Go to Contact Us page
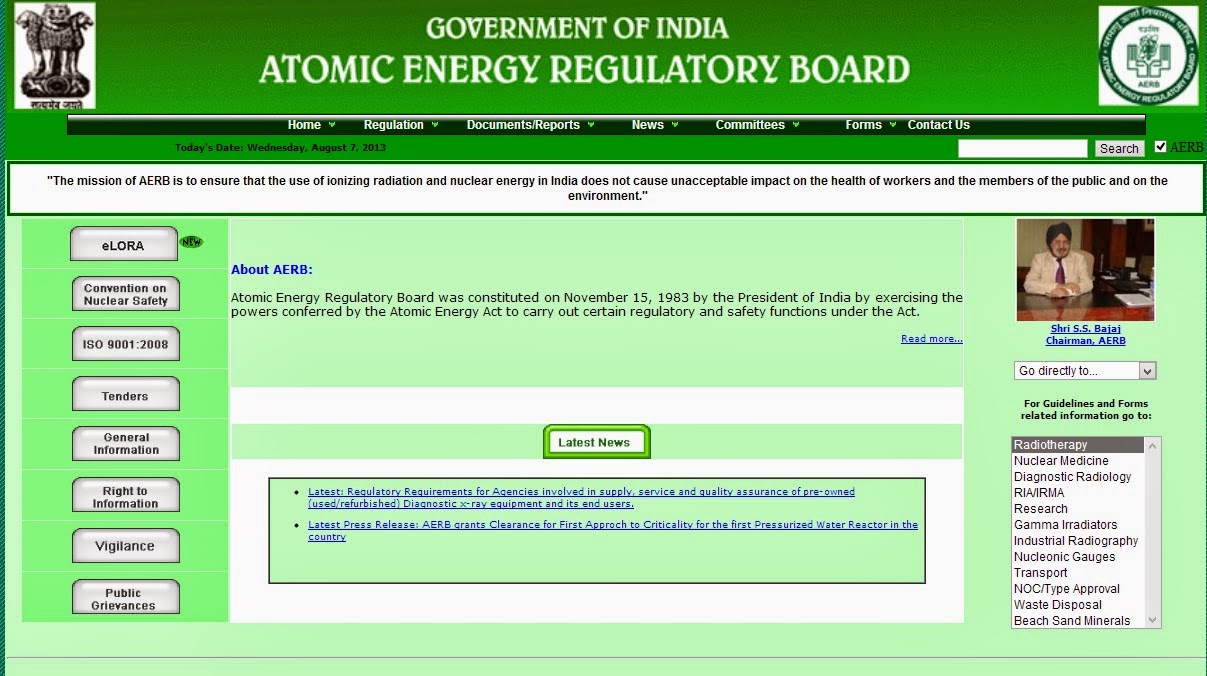This screenshot has width=1207, height=676. click(x=938, y=125)
